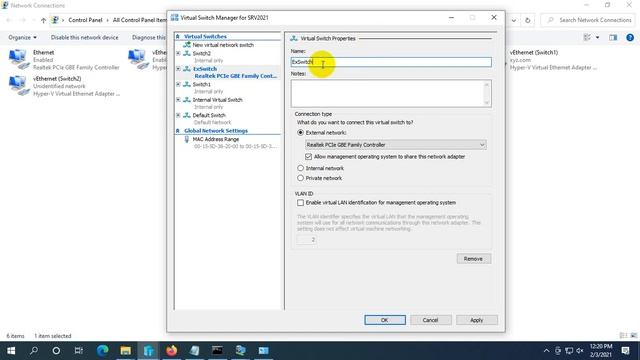Expand the Default Switch tree node
This screenshot has height=360, width=640.
[x=178, y=116]
